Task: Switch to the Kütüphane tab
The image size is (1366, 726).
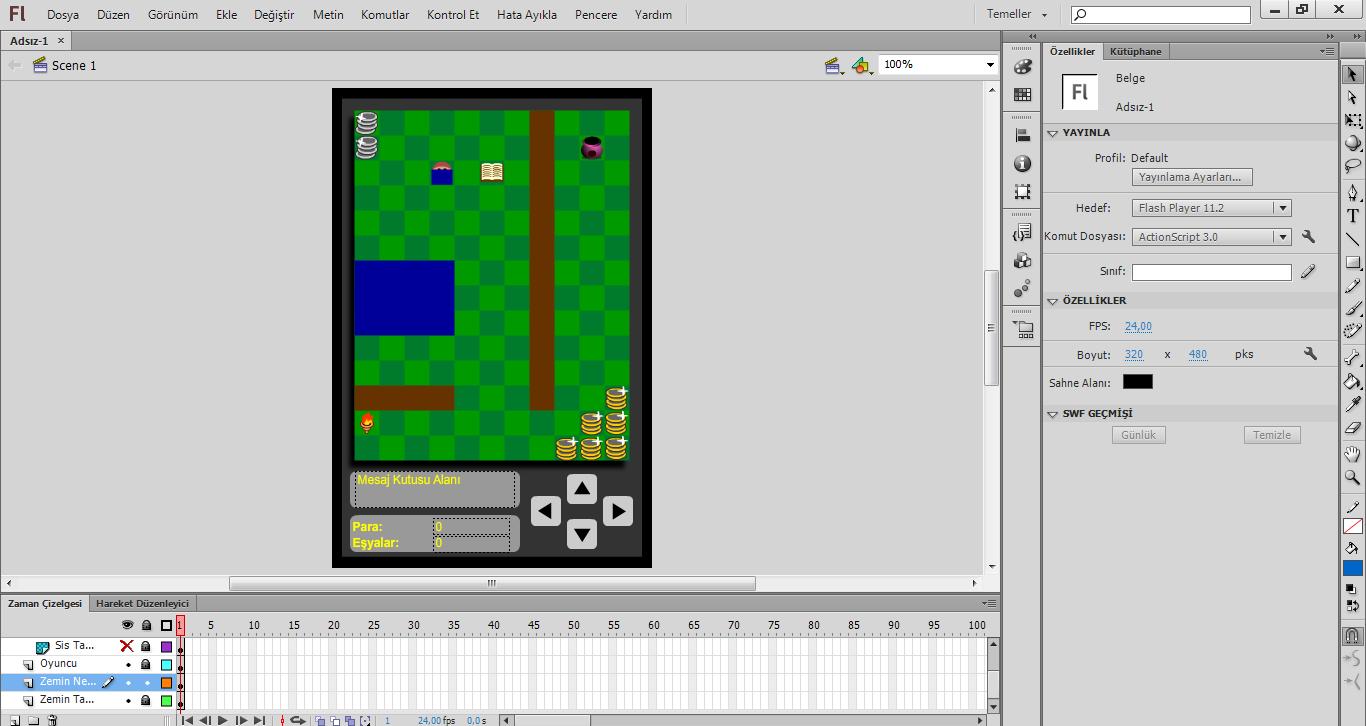Action: coord(1136,51)
